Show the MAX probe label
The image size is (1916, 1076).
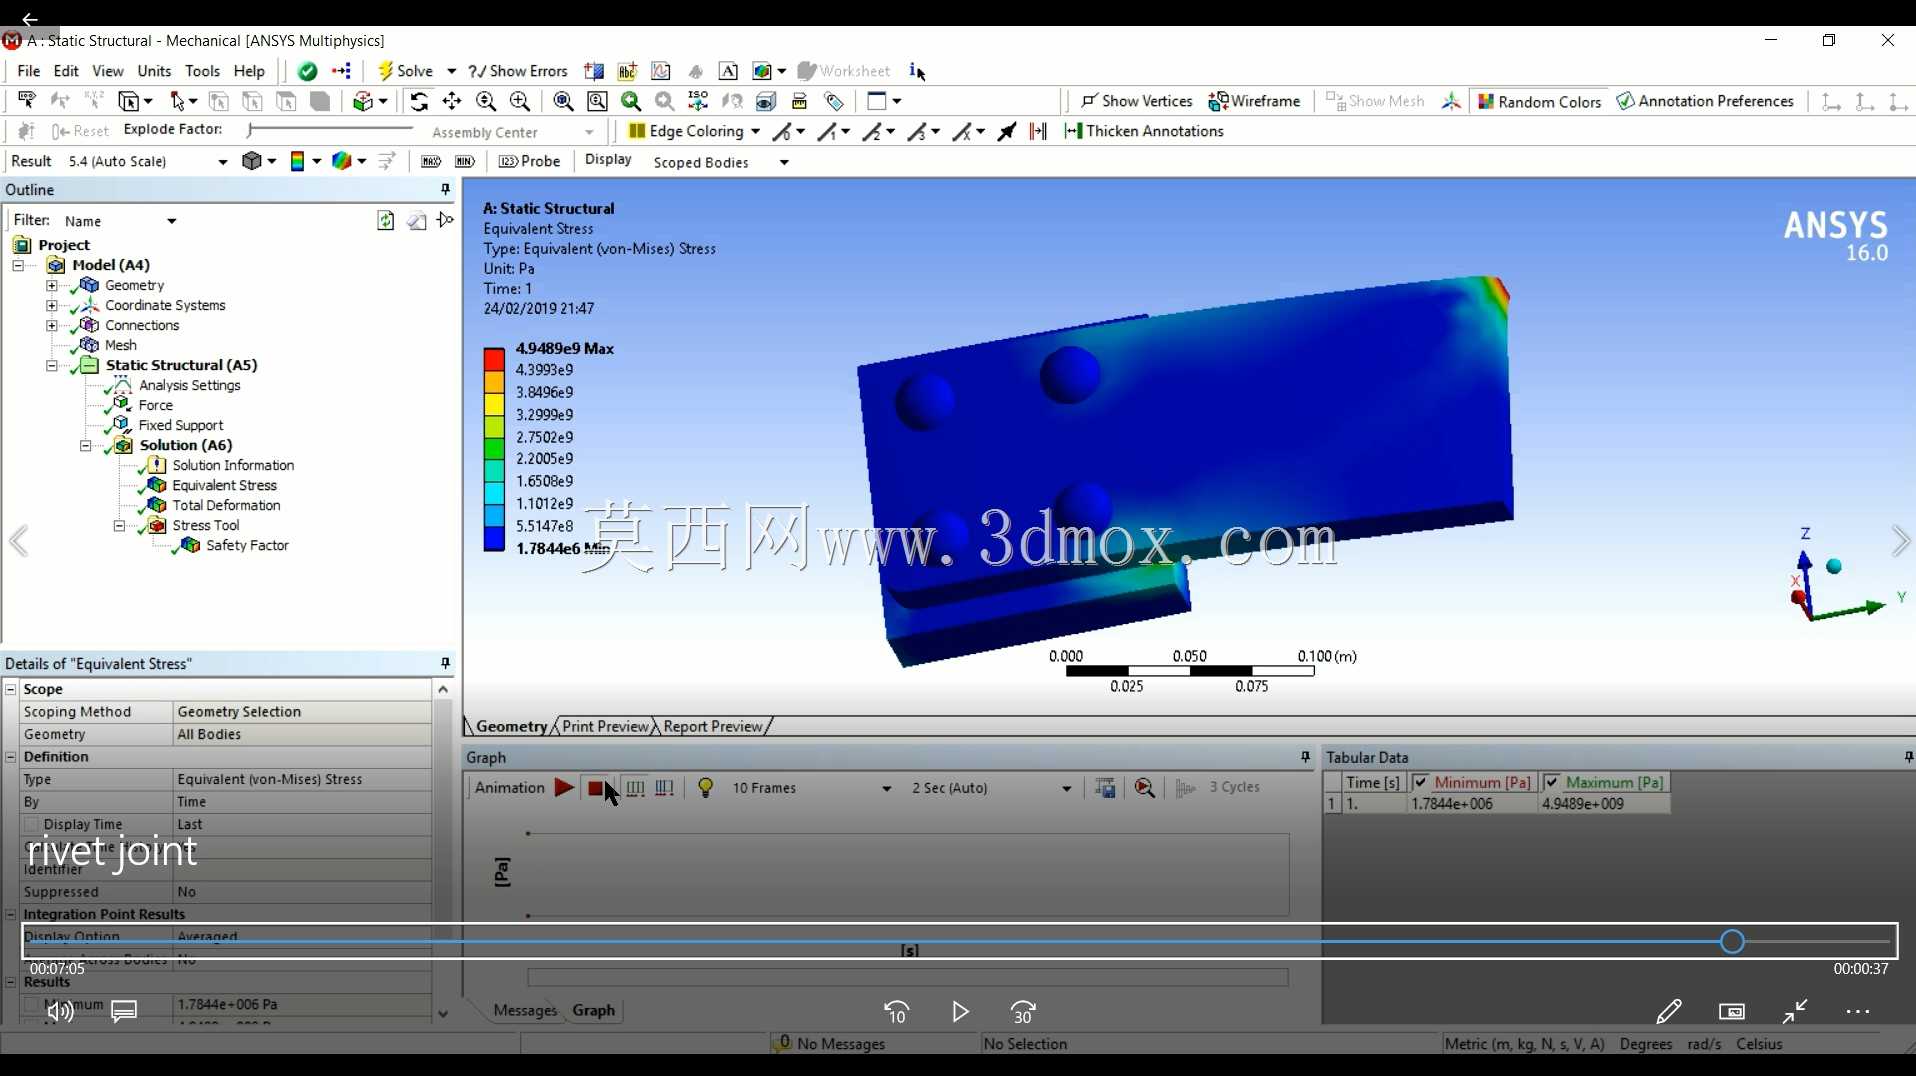pyautogui.click(x=431, y=161)
